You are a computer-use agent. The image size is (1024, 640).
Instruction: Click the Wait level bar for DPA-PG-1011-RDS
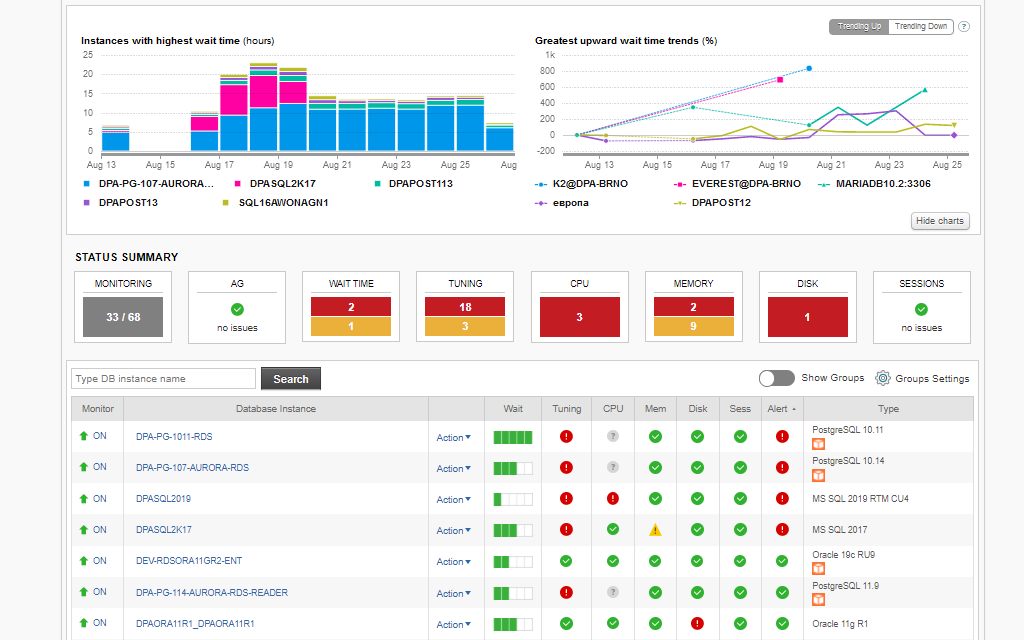(x=512, y=437)
